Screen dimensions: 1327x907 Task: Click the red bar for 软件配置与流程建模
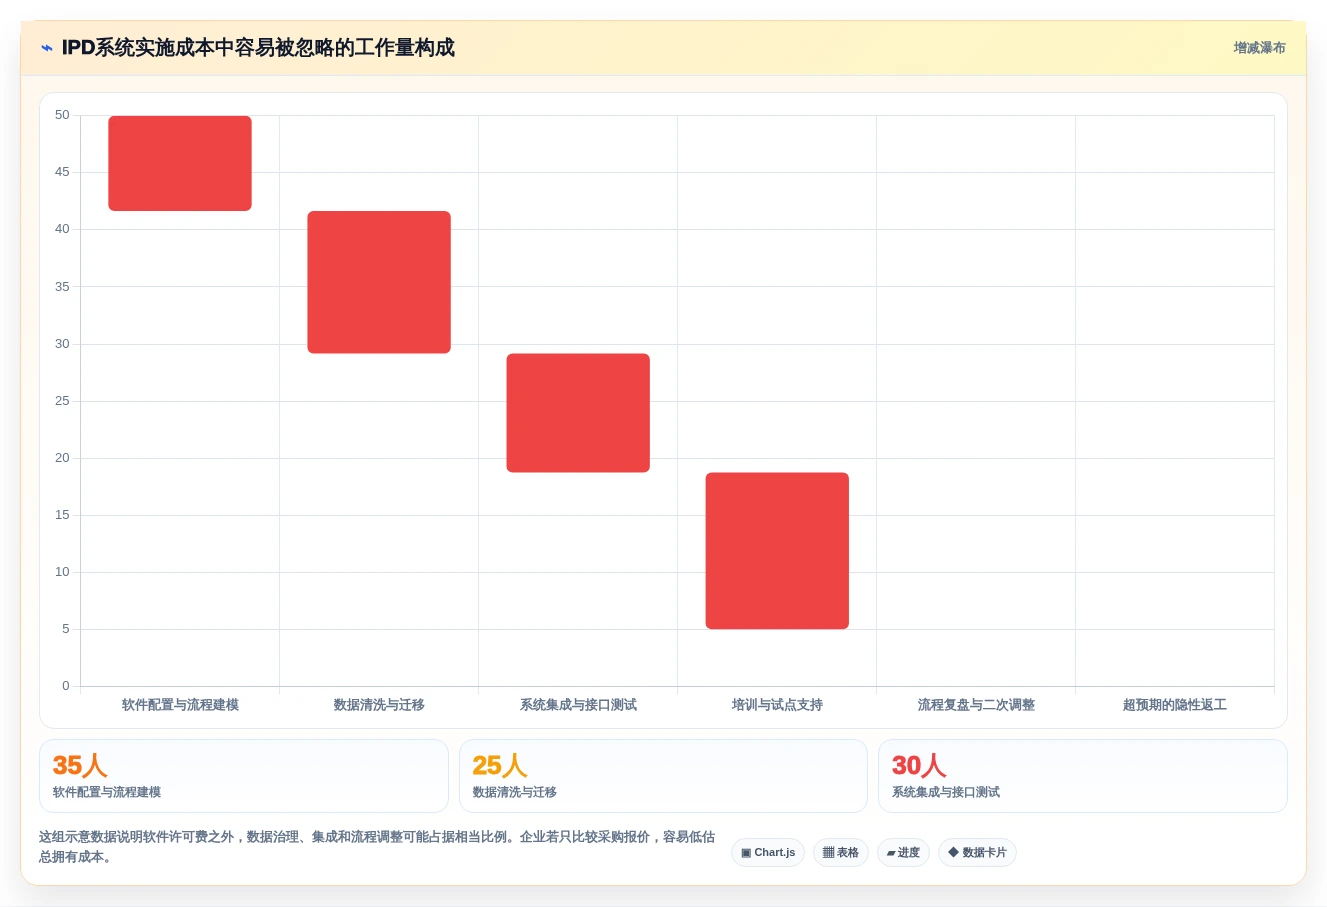point(180,163)
